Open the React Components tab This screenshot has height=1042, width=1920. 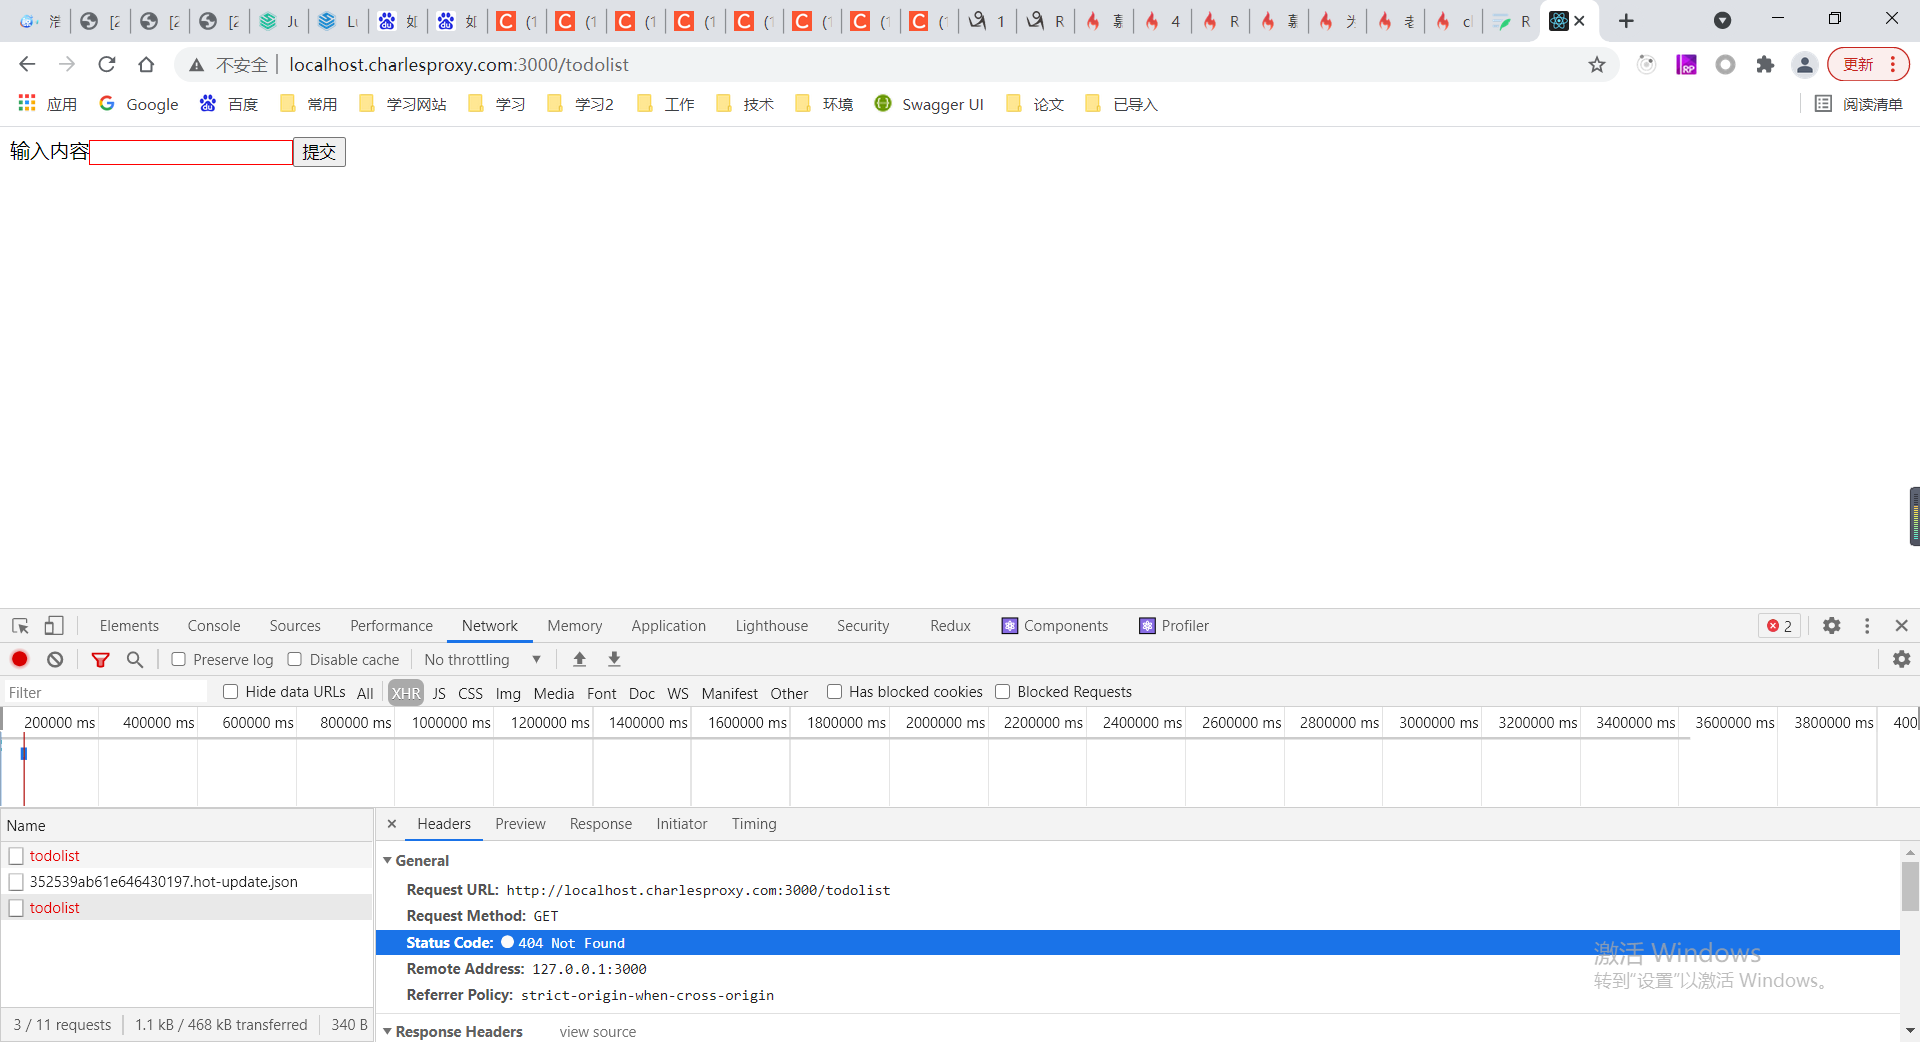1055,626
